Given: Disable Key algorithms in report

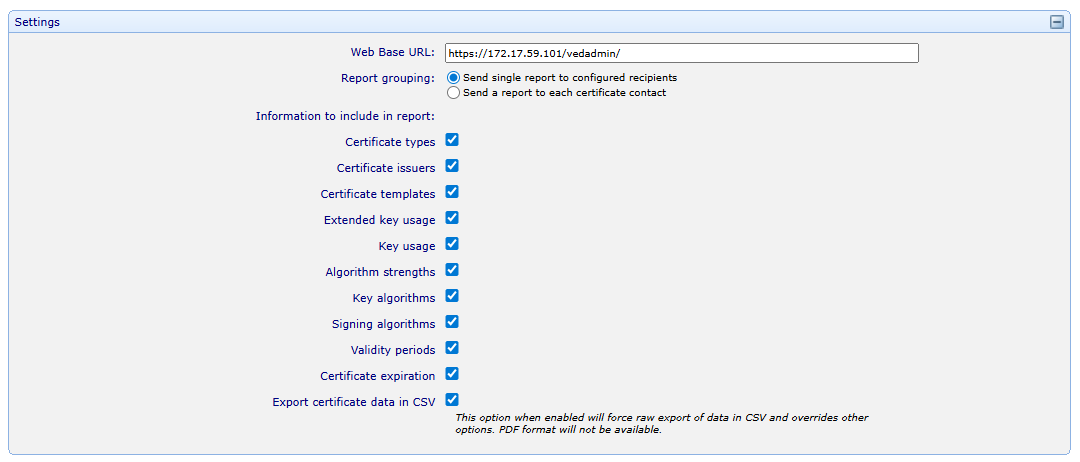Looking at the screenshot, I should [452, 297].
